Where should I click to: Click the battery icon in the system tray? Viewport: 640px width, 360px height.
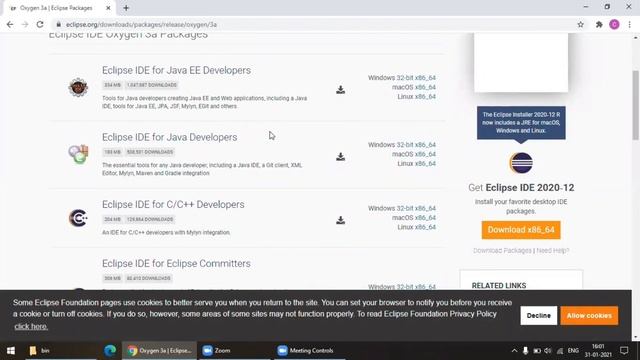[x=537, y=351]
